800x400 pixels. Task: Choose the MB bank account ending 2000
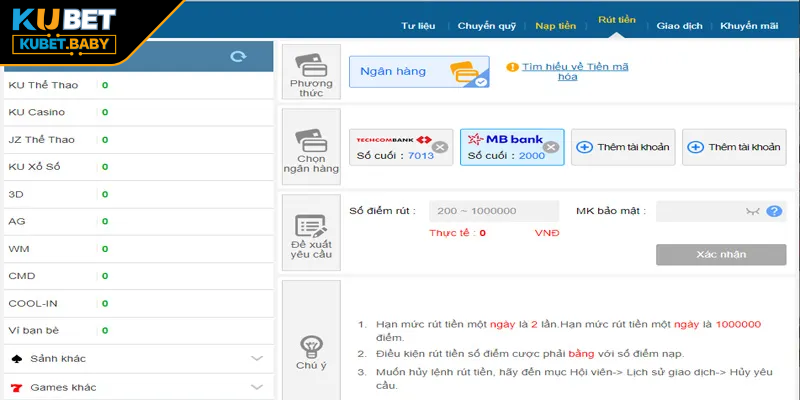pyautogui.click(x=512, y=147)
